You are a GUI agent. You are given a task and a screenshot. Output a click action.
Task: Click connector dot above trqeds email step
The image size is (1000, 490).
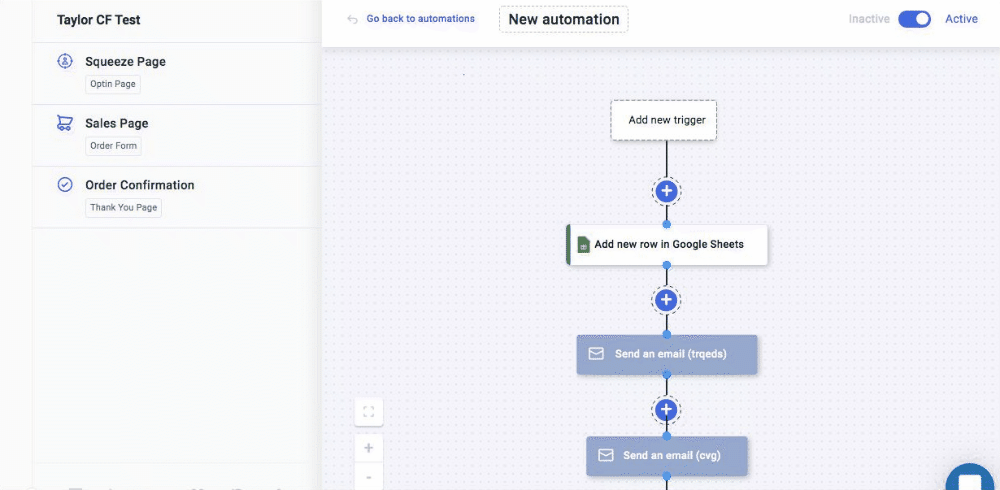(x=666, y=334)
